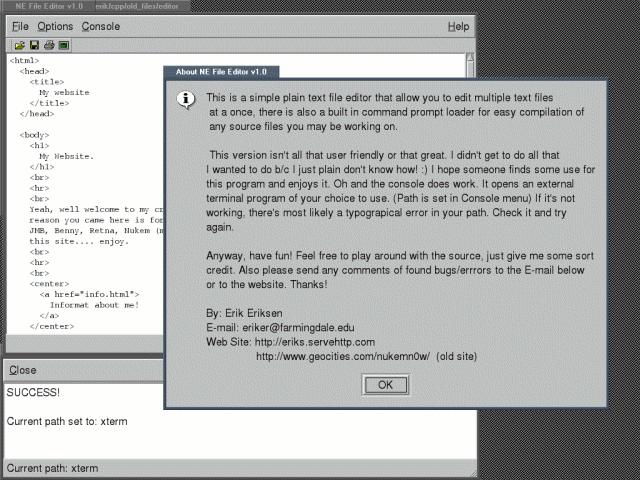
Task: Open the Console menu
Action: pyautogui.click(x=100, y=26)
